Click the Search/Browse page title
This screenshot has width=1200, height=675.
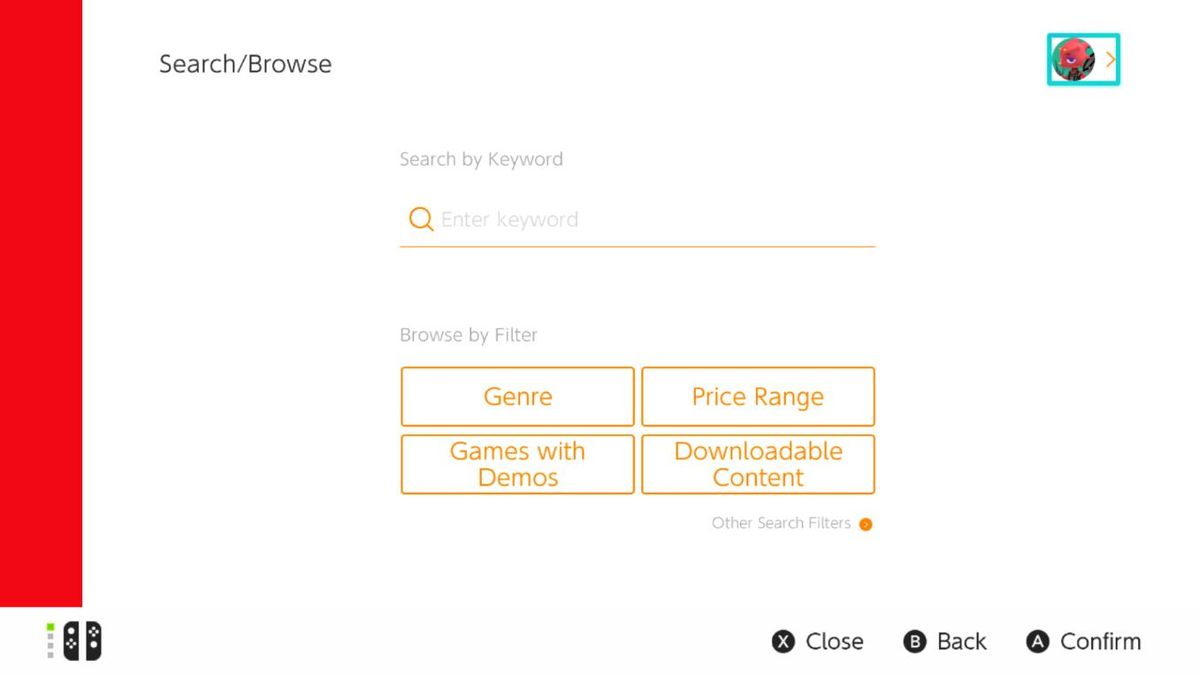coord(244,63)
